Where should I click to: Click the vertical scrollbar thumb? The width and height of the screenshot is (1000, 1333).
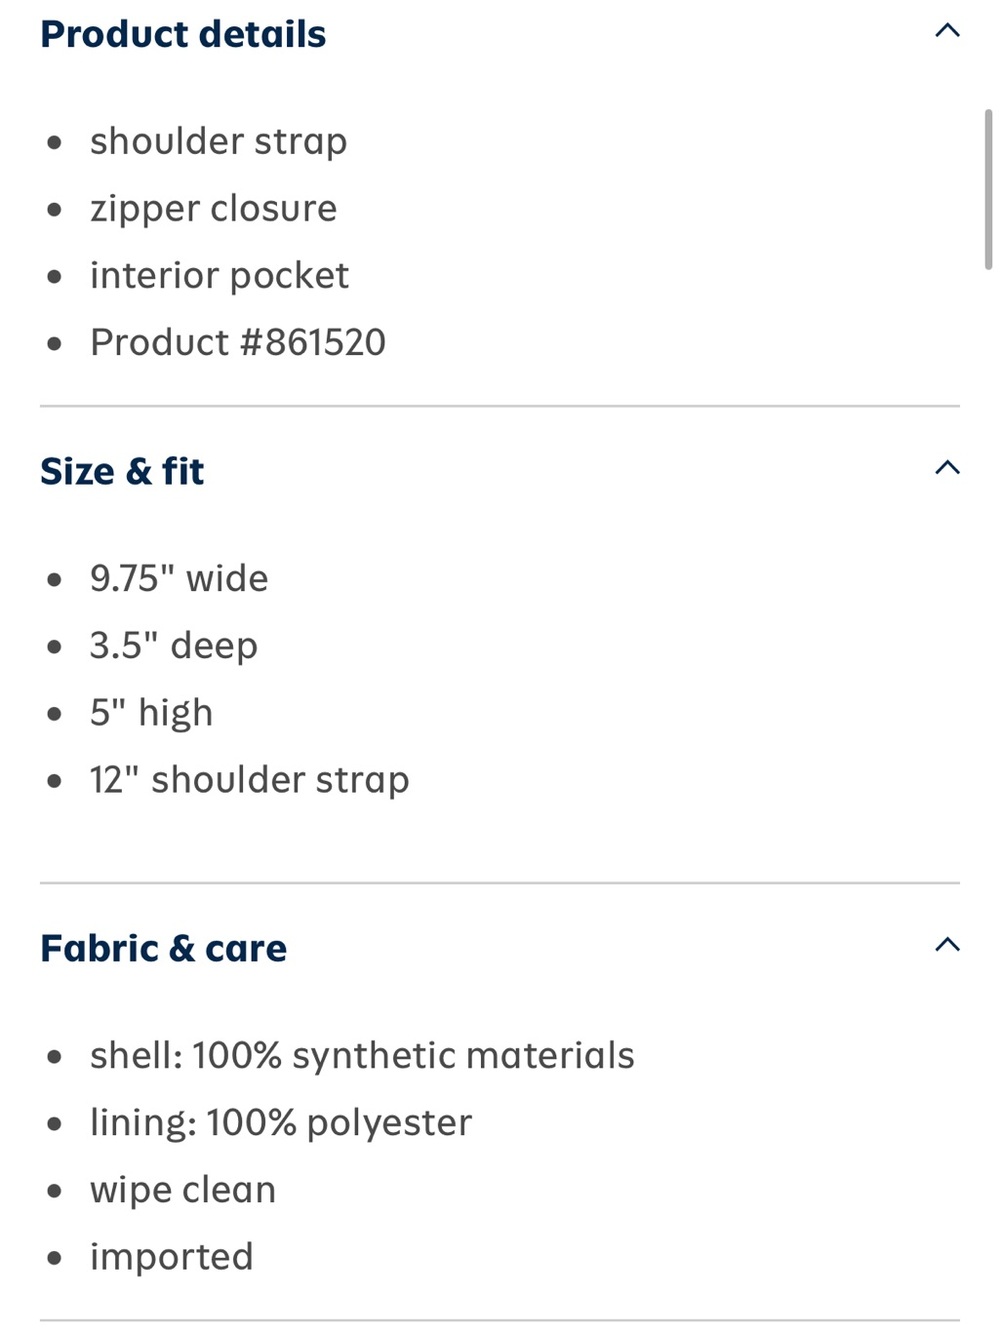[988, 189]
